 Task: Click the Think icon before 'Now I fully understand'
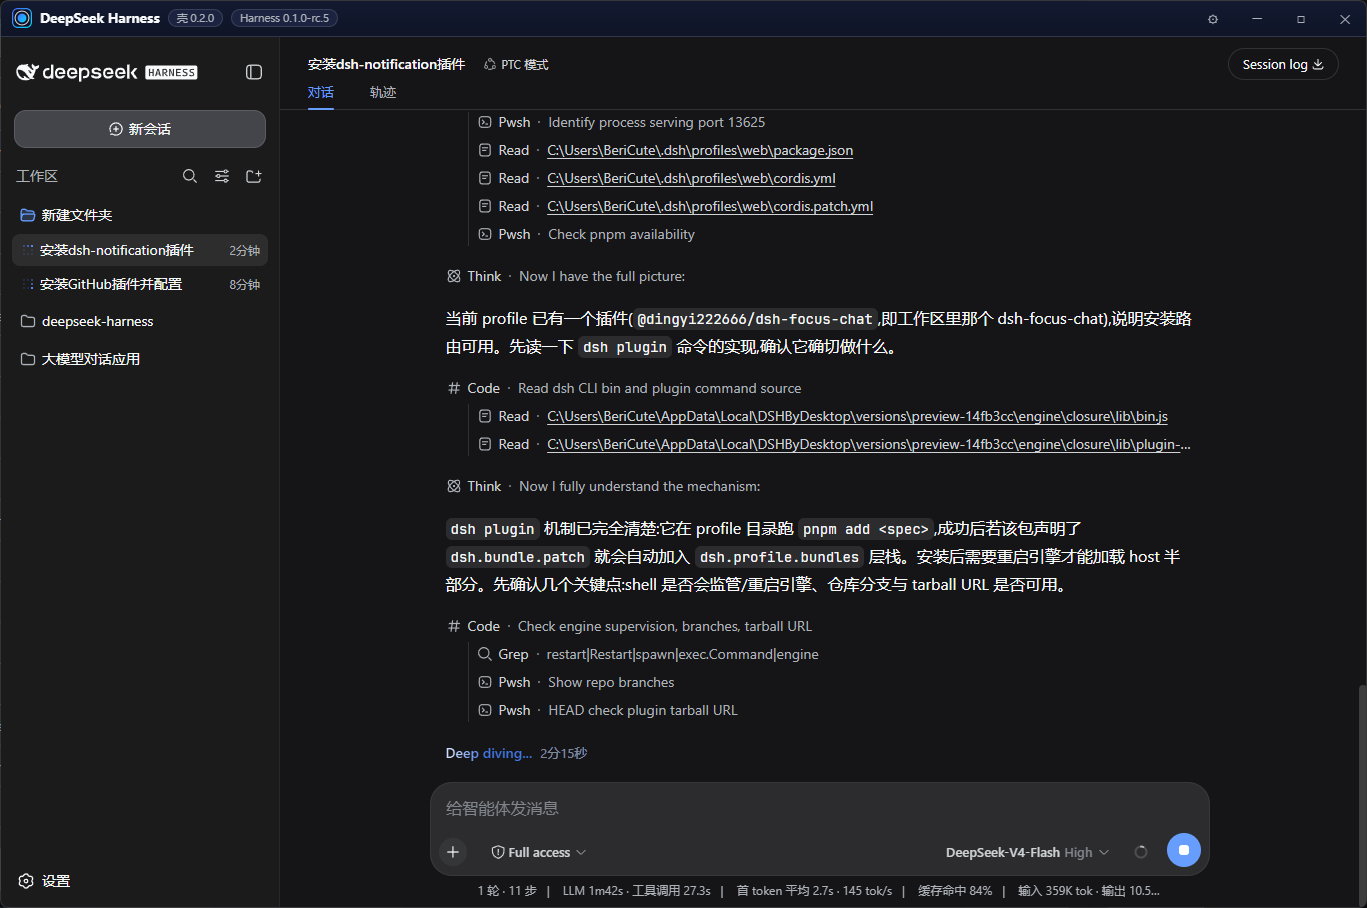454,486
